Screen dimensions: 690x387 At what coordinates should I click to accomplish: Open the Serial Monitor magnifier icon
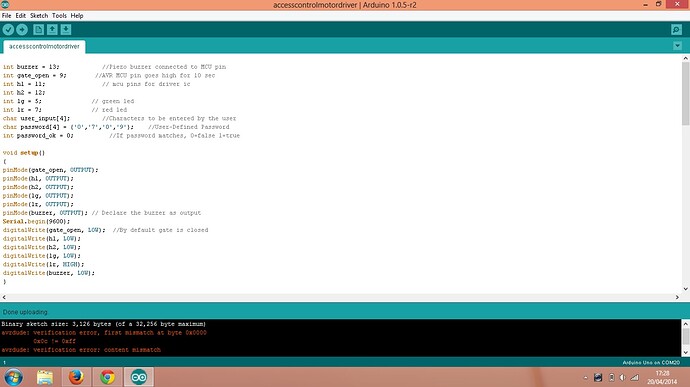(x=676, y=29)
